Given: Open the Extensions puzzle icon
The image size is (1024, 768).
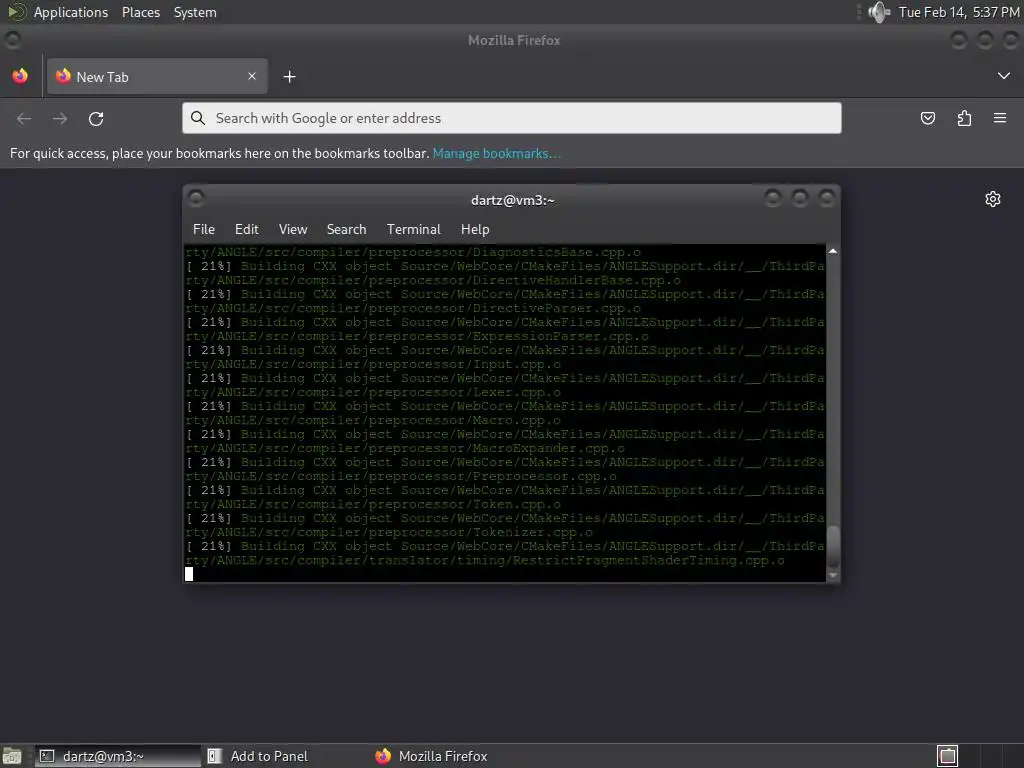Looking at the screenshot, I should tap(964, 118).
